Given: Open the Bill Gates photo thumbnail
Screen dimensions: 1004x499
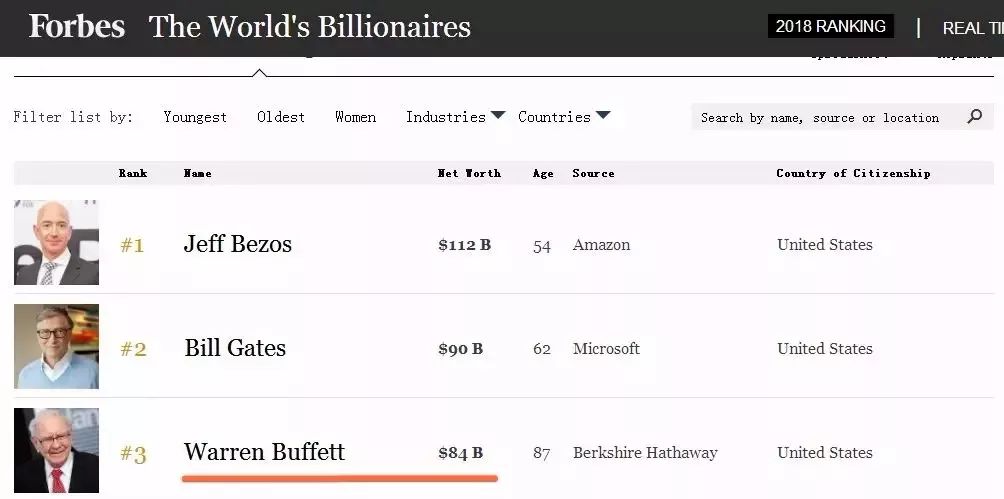Looking at the screenshot, I should point(56,347).
